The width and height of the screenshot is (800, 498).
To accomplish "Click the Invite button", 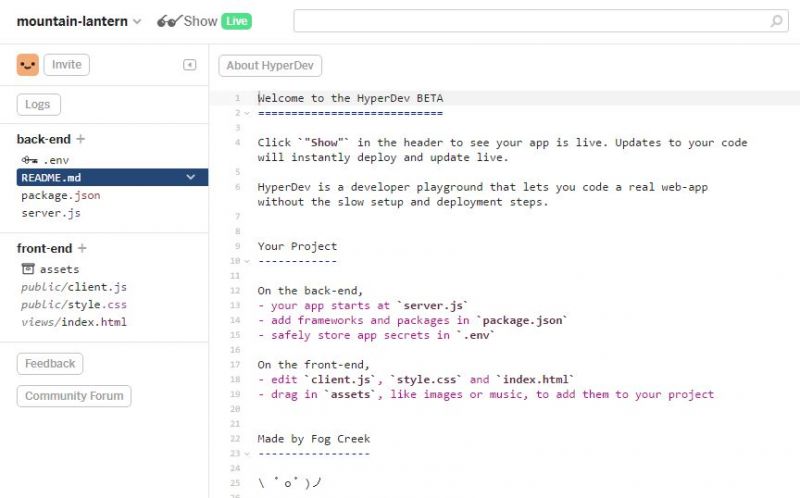I will 66,65.
